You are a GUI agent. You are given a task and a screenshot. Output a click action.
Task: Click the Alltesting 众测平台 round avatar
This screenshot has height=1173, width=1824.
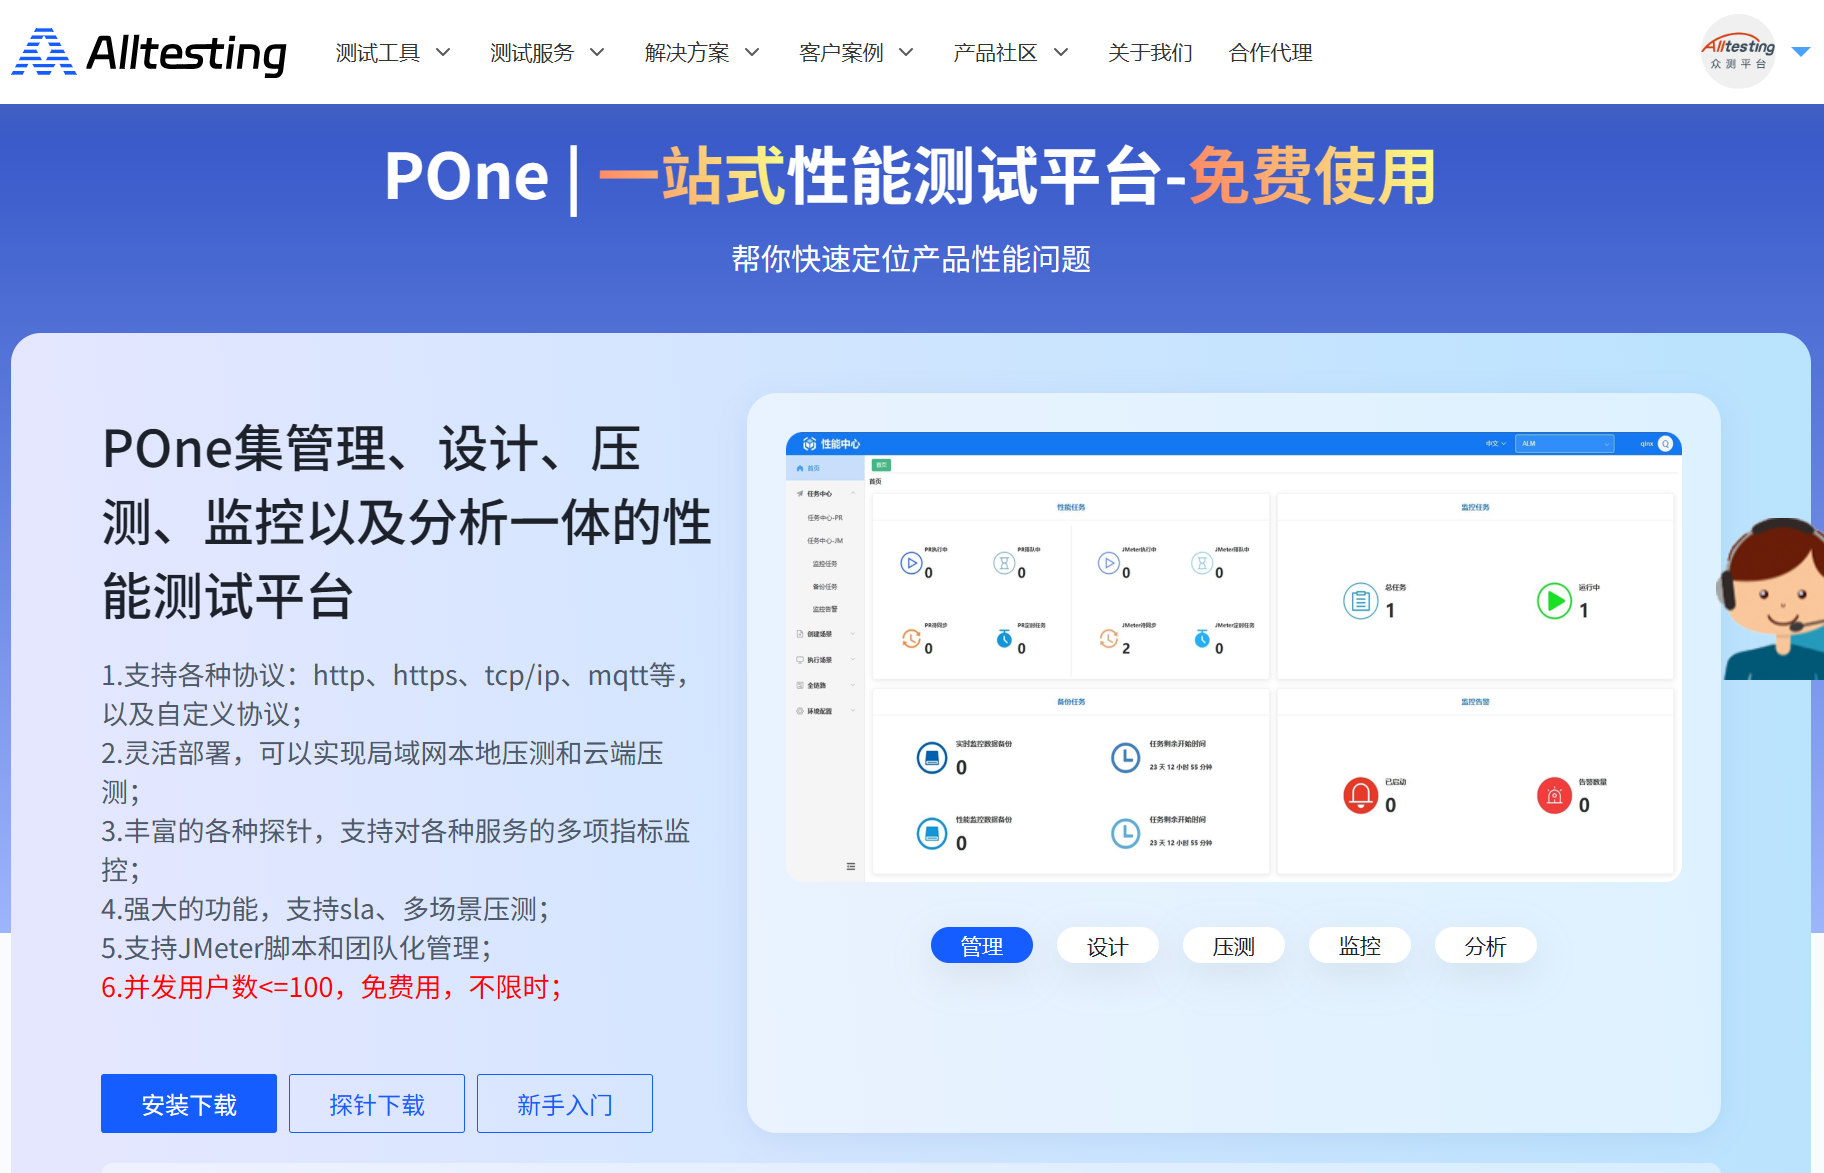tap(1738, 52)
